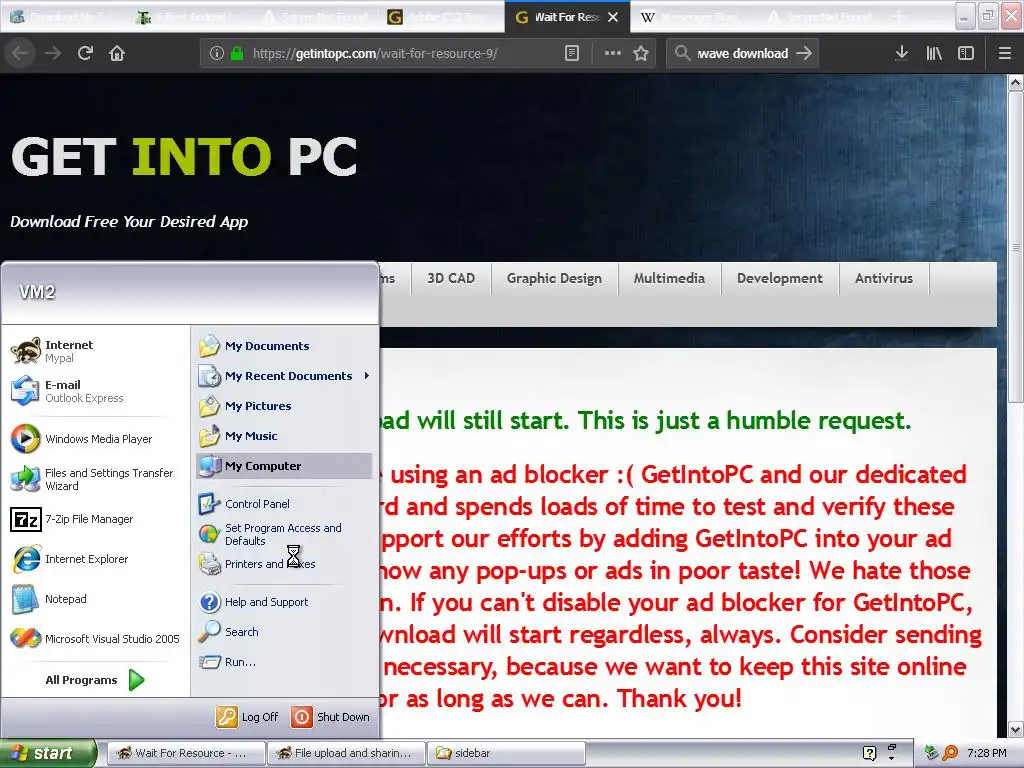Reload the page with the refresh icon

click(85, 53)
